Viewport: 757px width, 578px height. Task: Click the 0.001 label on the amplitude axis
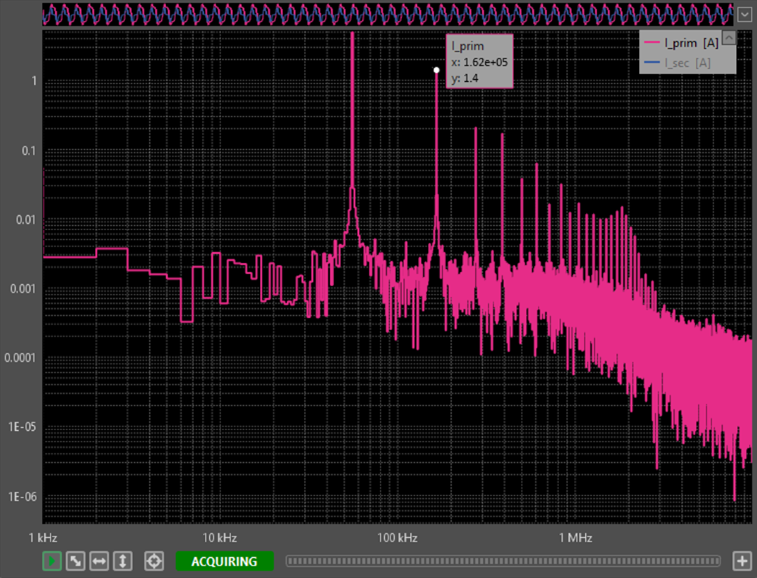point(22,289)
